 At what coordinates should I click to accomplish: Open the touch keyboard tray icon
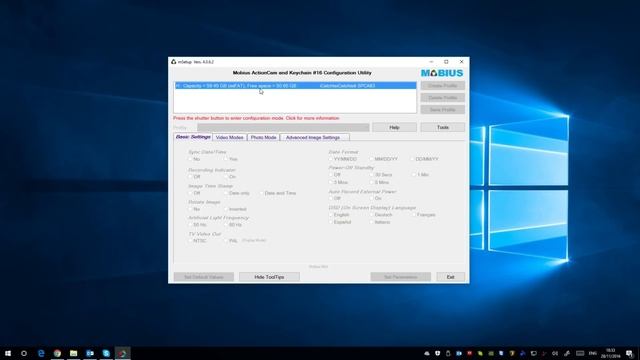pos(580,353)
